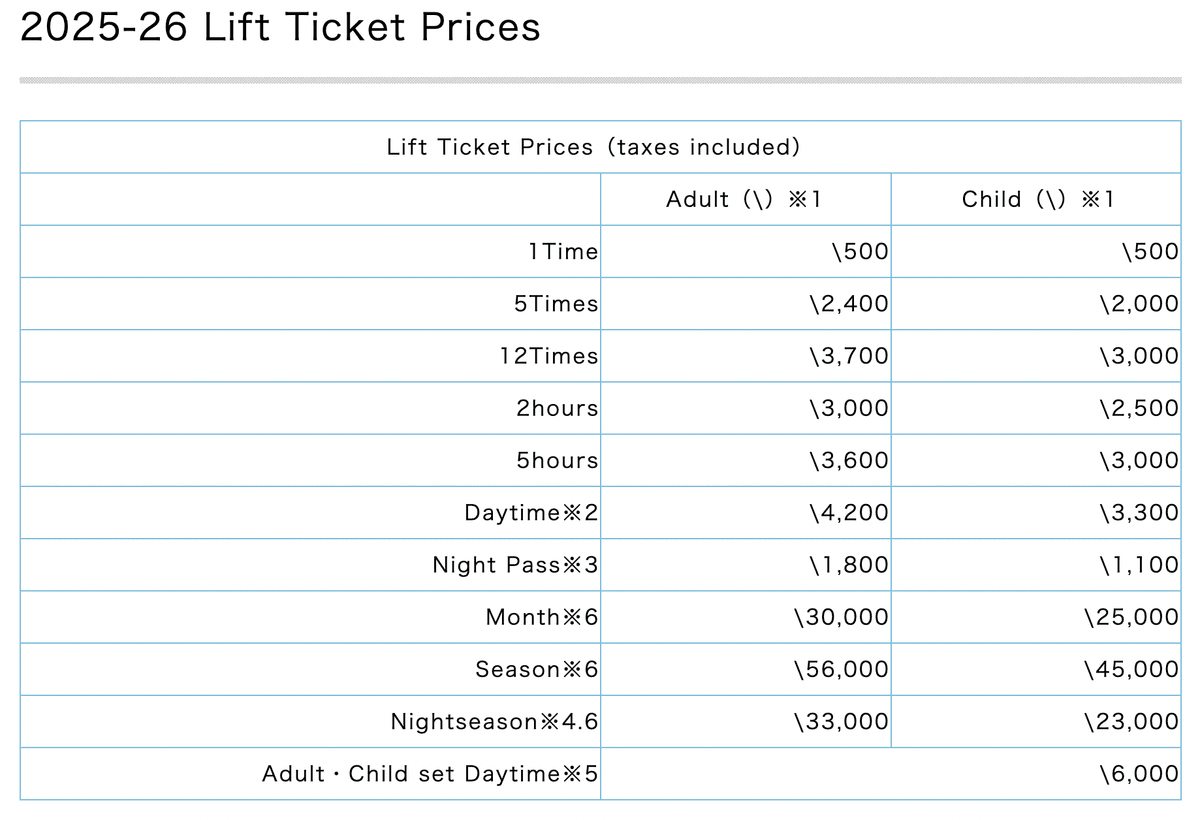Click the 2025-26 Lift Ticket Prices heading
The height and width of the screenshot is (820, 1200).
(280, 27)
